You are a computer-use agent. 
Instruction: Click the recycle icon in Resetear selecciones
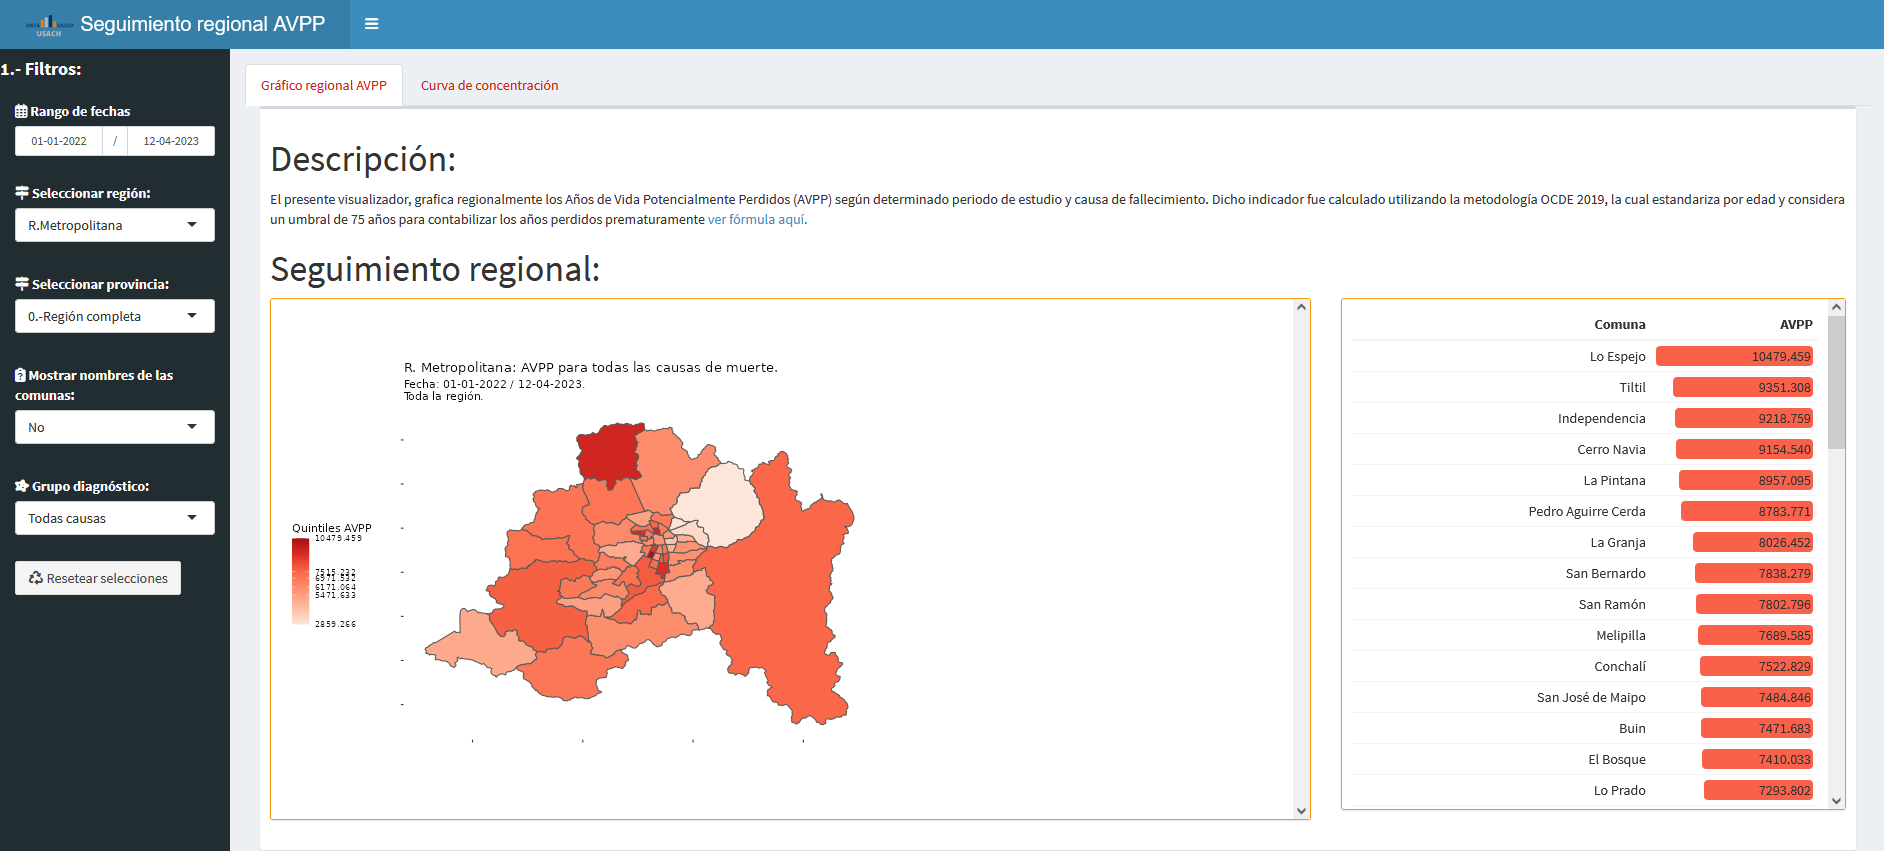coord(36,578)
